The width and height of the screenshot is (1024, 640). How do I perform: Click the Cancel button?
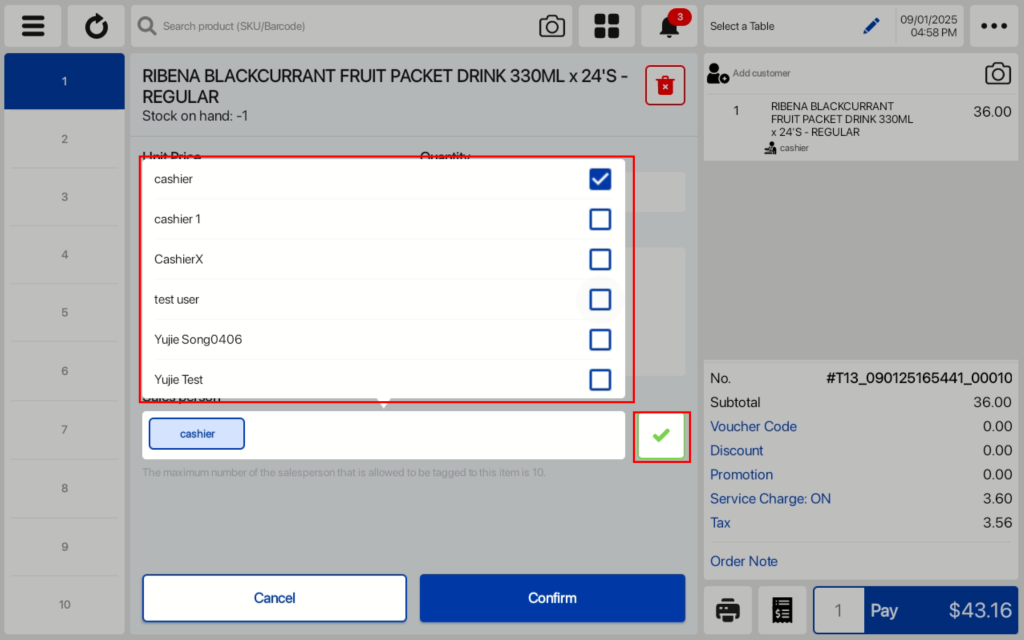[274, 598]
